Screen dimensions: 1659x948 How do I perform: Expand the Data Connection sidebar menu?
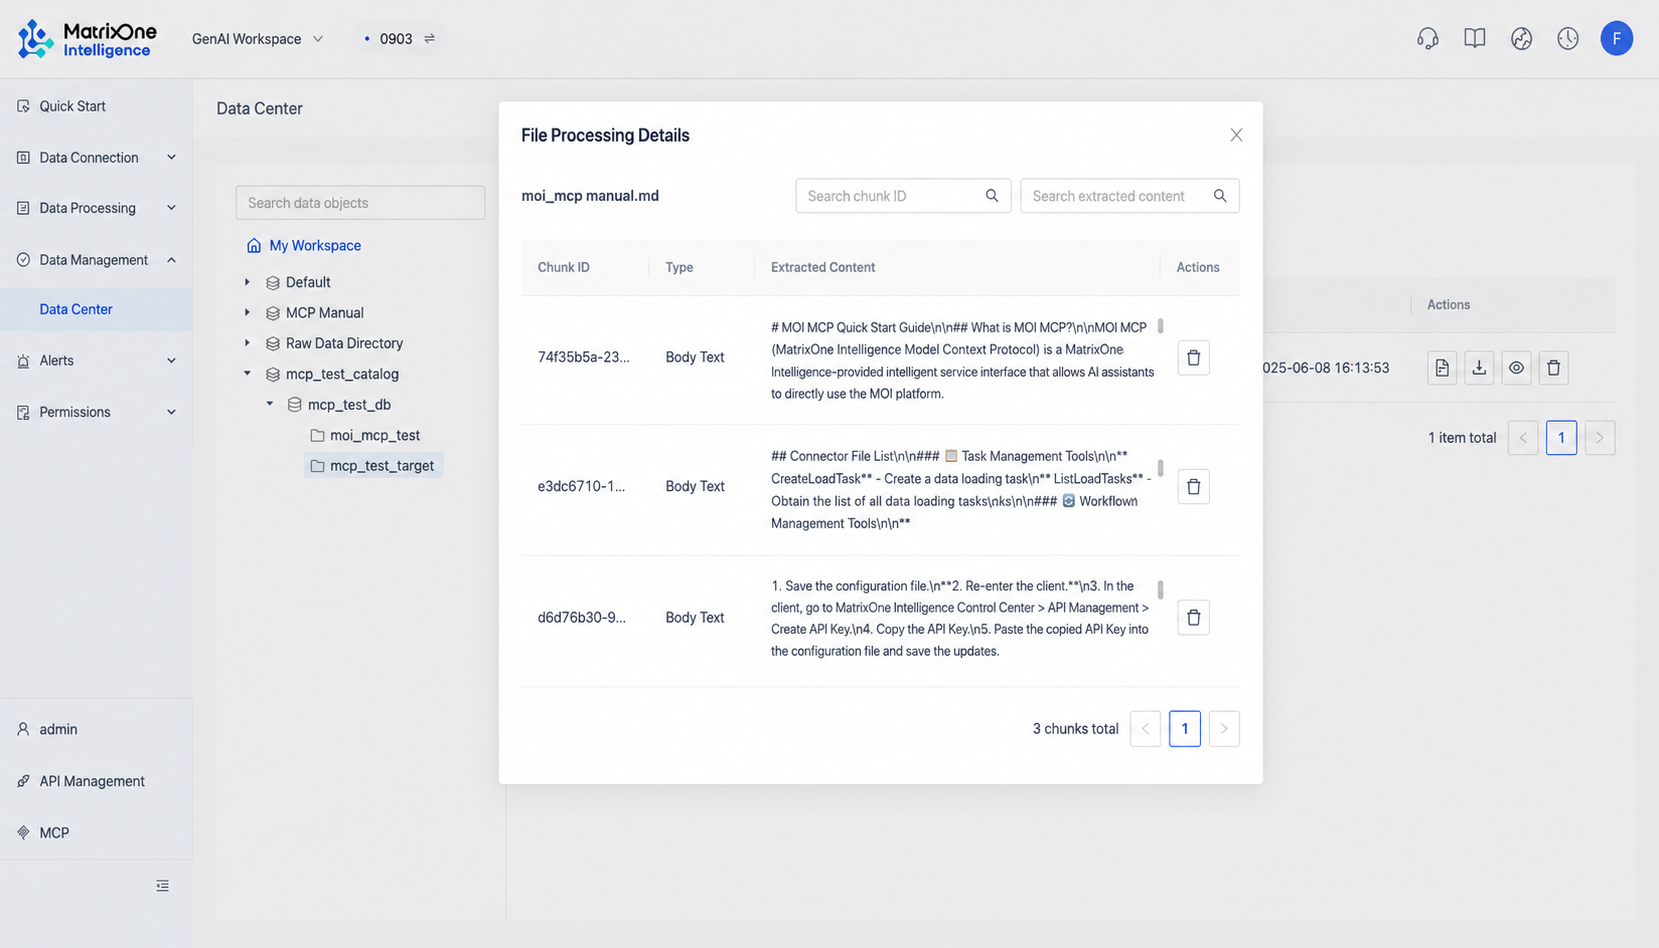[96, 158]
